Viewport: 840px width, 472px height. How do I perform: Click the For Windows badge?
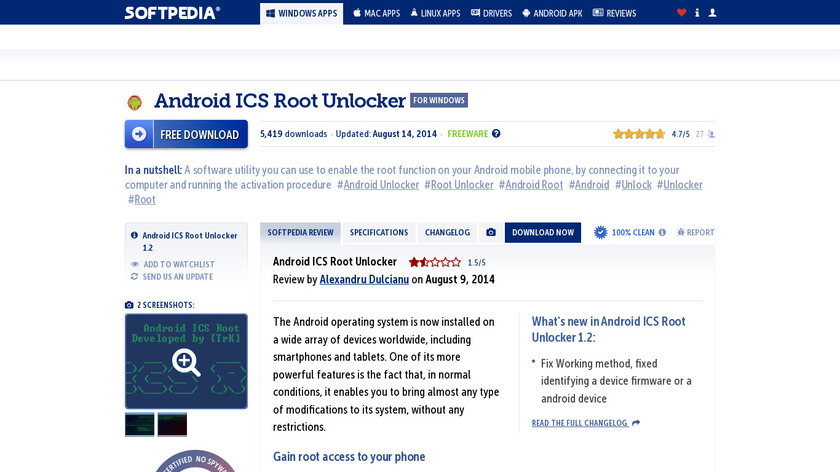[x=439, y=100]
